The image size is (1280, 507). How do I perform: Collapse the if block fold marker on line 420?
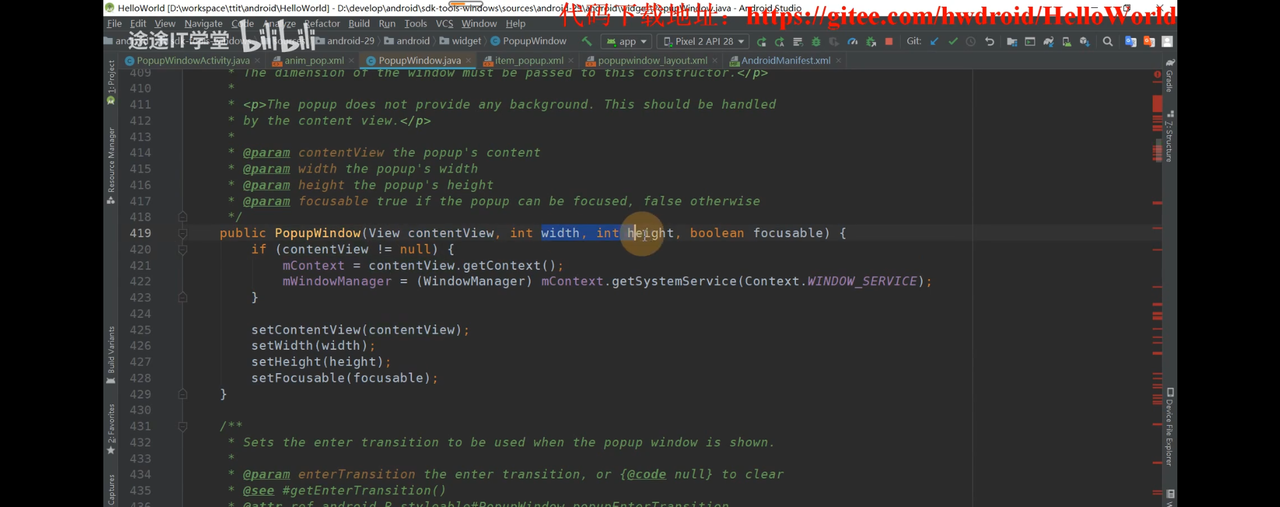183,249
